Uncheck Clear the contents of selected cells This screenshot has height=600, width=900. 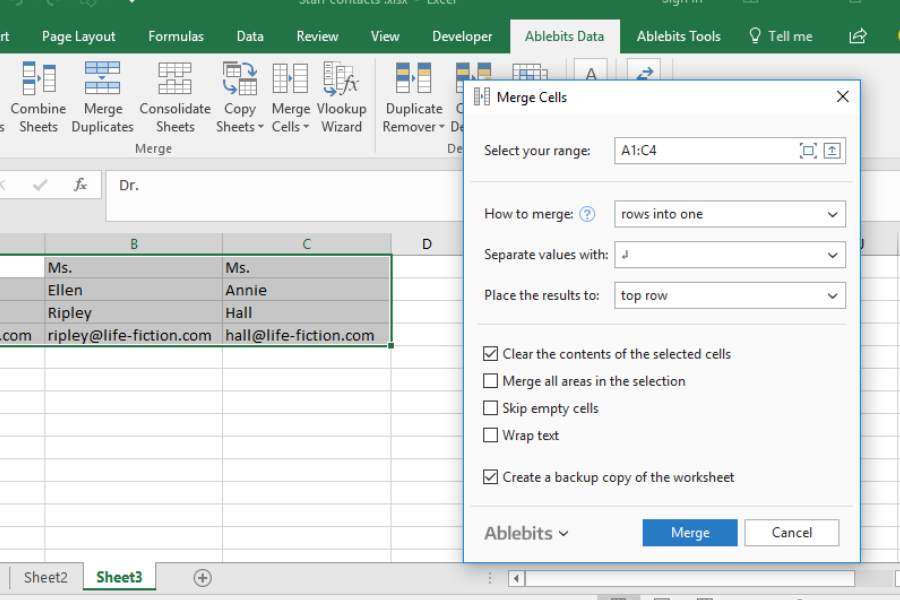point(491,354)
